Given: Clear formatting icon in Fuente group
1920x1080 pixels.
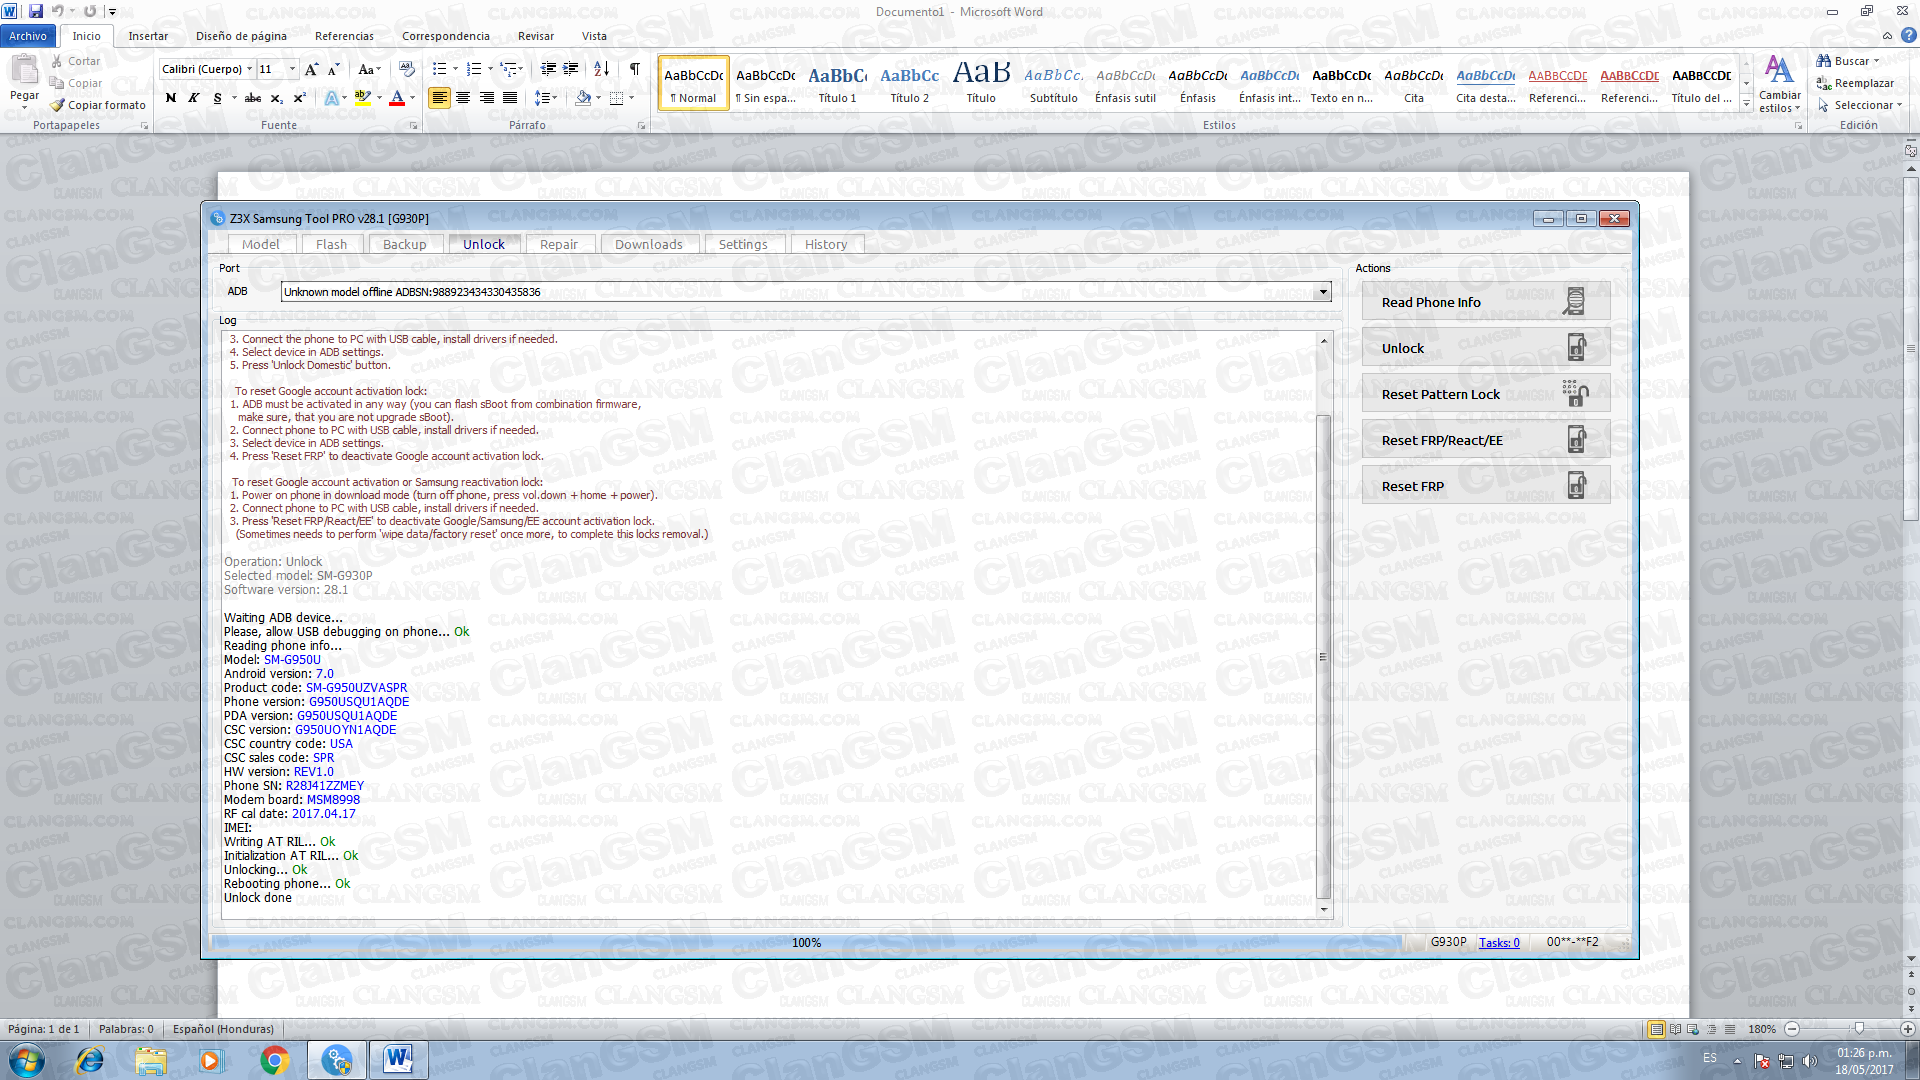Looking at the screenshot, I should point(407,69).
